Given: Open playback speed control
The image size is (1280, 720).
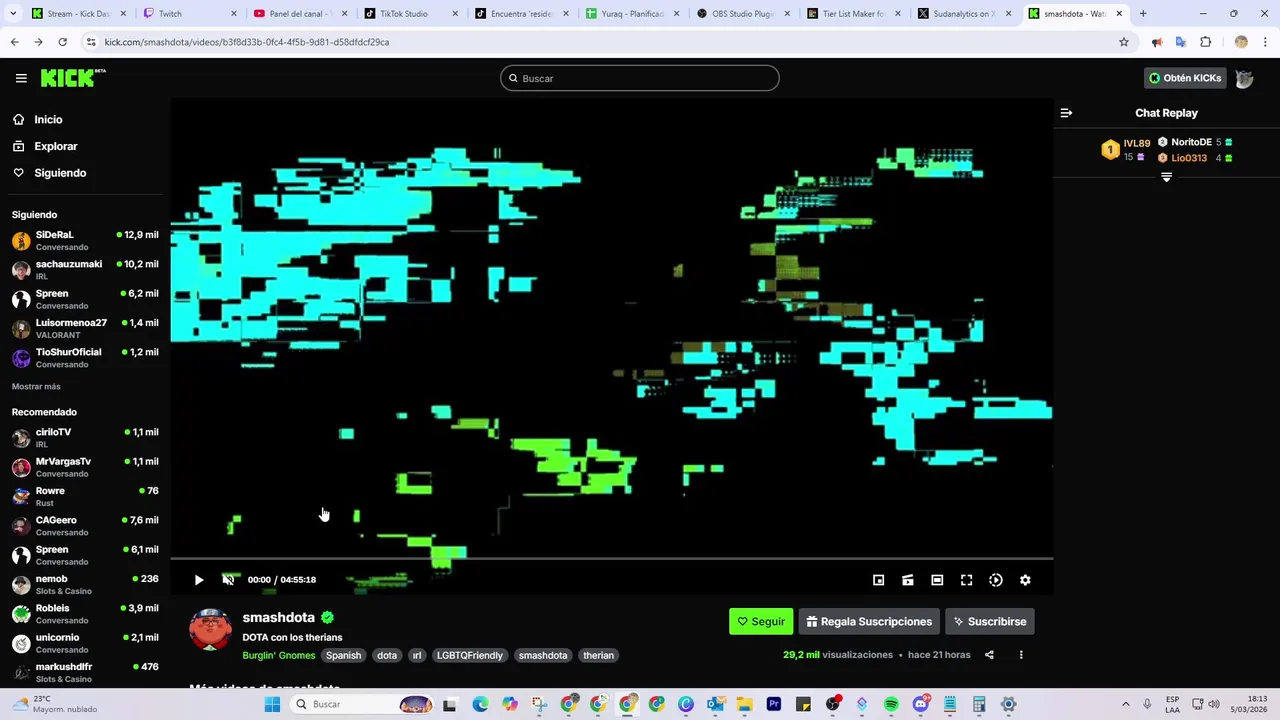Looking at the screenshot, I should [996, 580].
